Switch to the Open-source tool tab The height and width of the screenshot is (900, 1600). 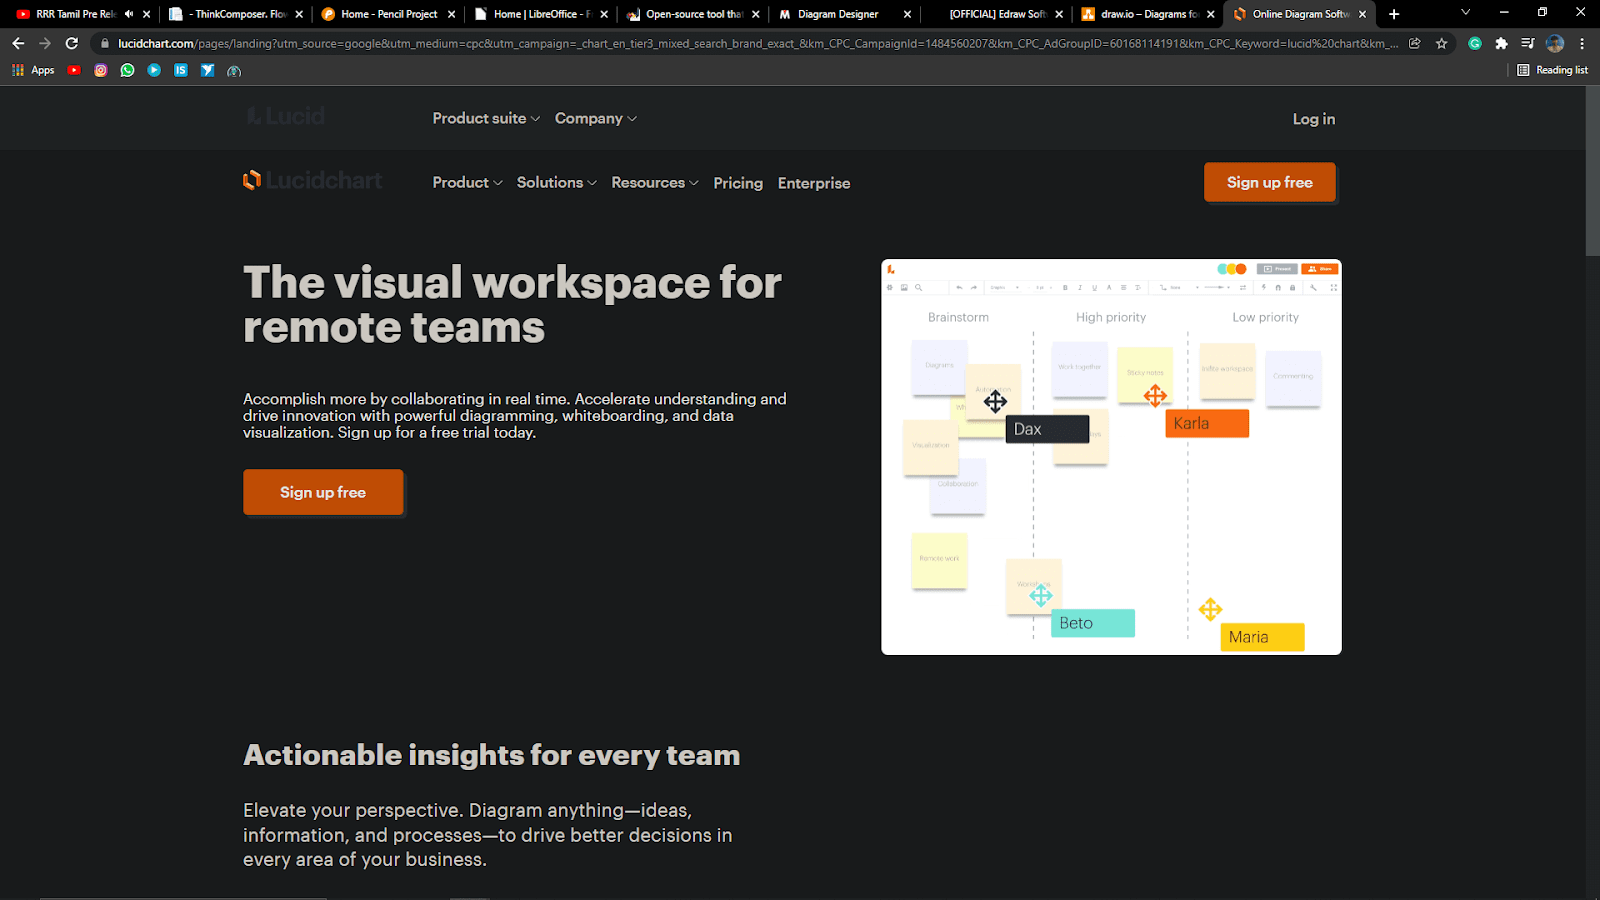693,14
